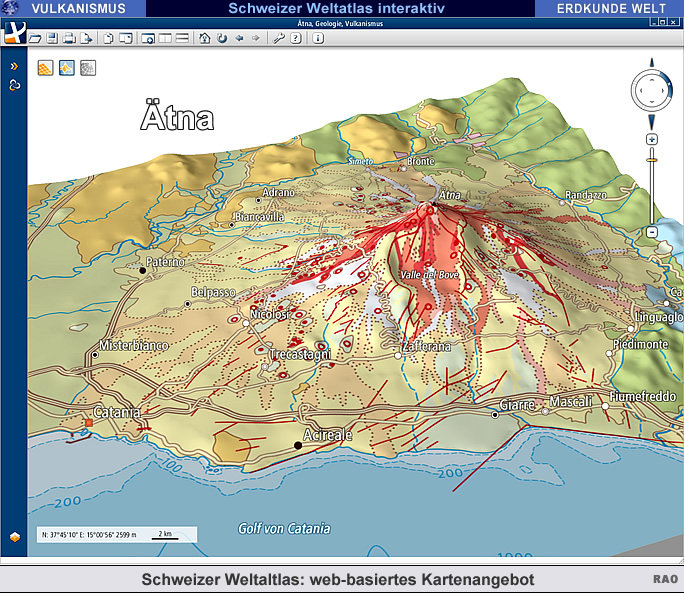Click the overlapping windows icon
Image resolution: width=684 pixels, height=597 pixels.
tap(126, 38)
